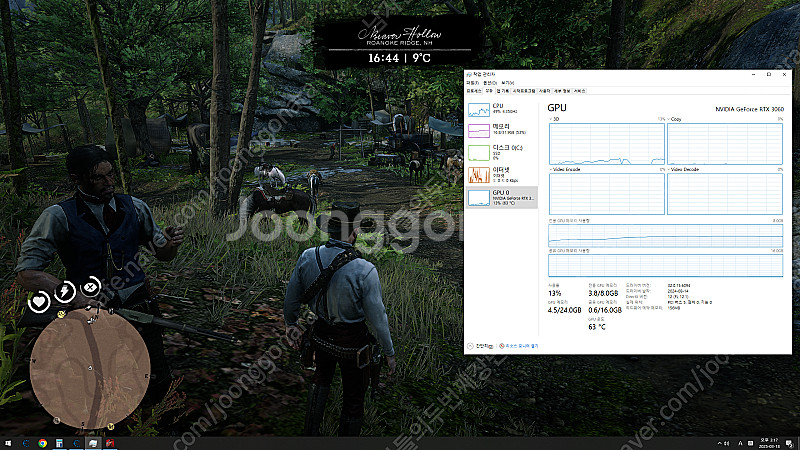Viewport: 800px width, 450px height.
Task: Click the shared GPU memory usage graph
Action: click(665, 265)
